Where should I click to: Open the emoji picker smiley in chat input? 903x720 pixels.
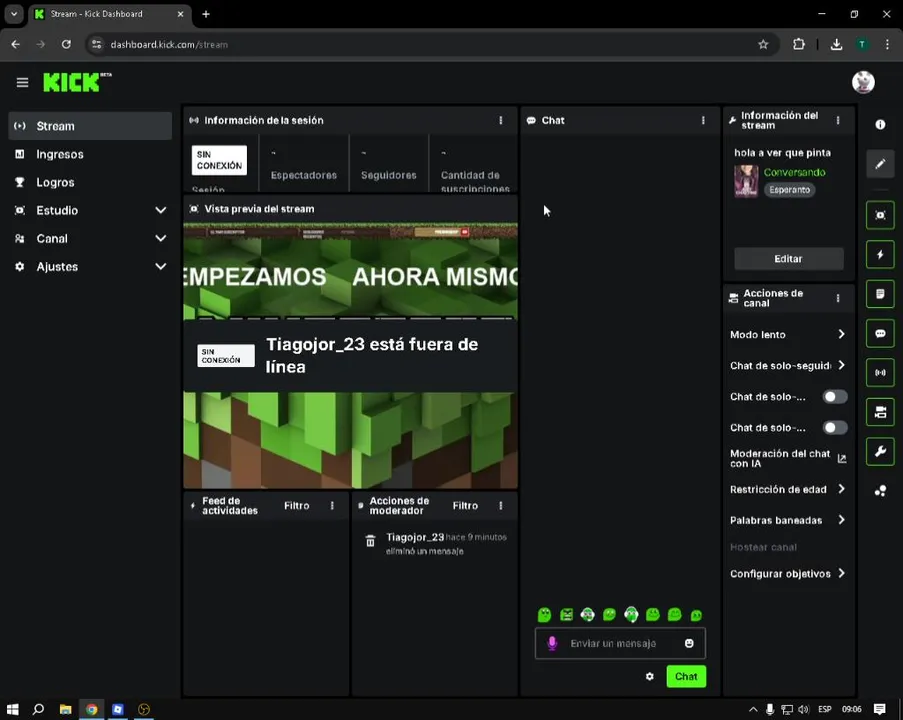pyautogui.click(x=689, y=643)
